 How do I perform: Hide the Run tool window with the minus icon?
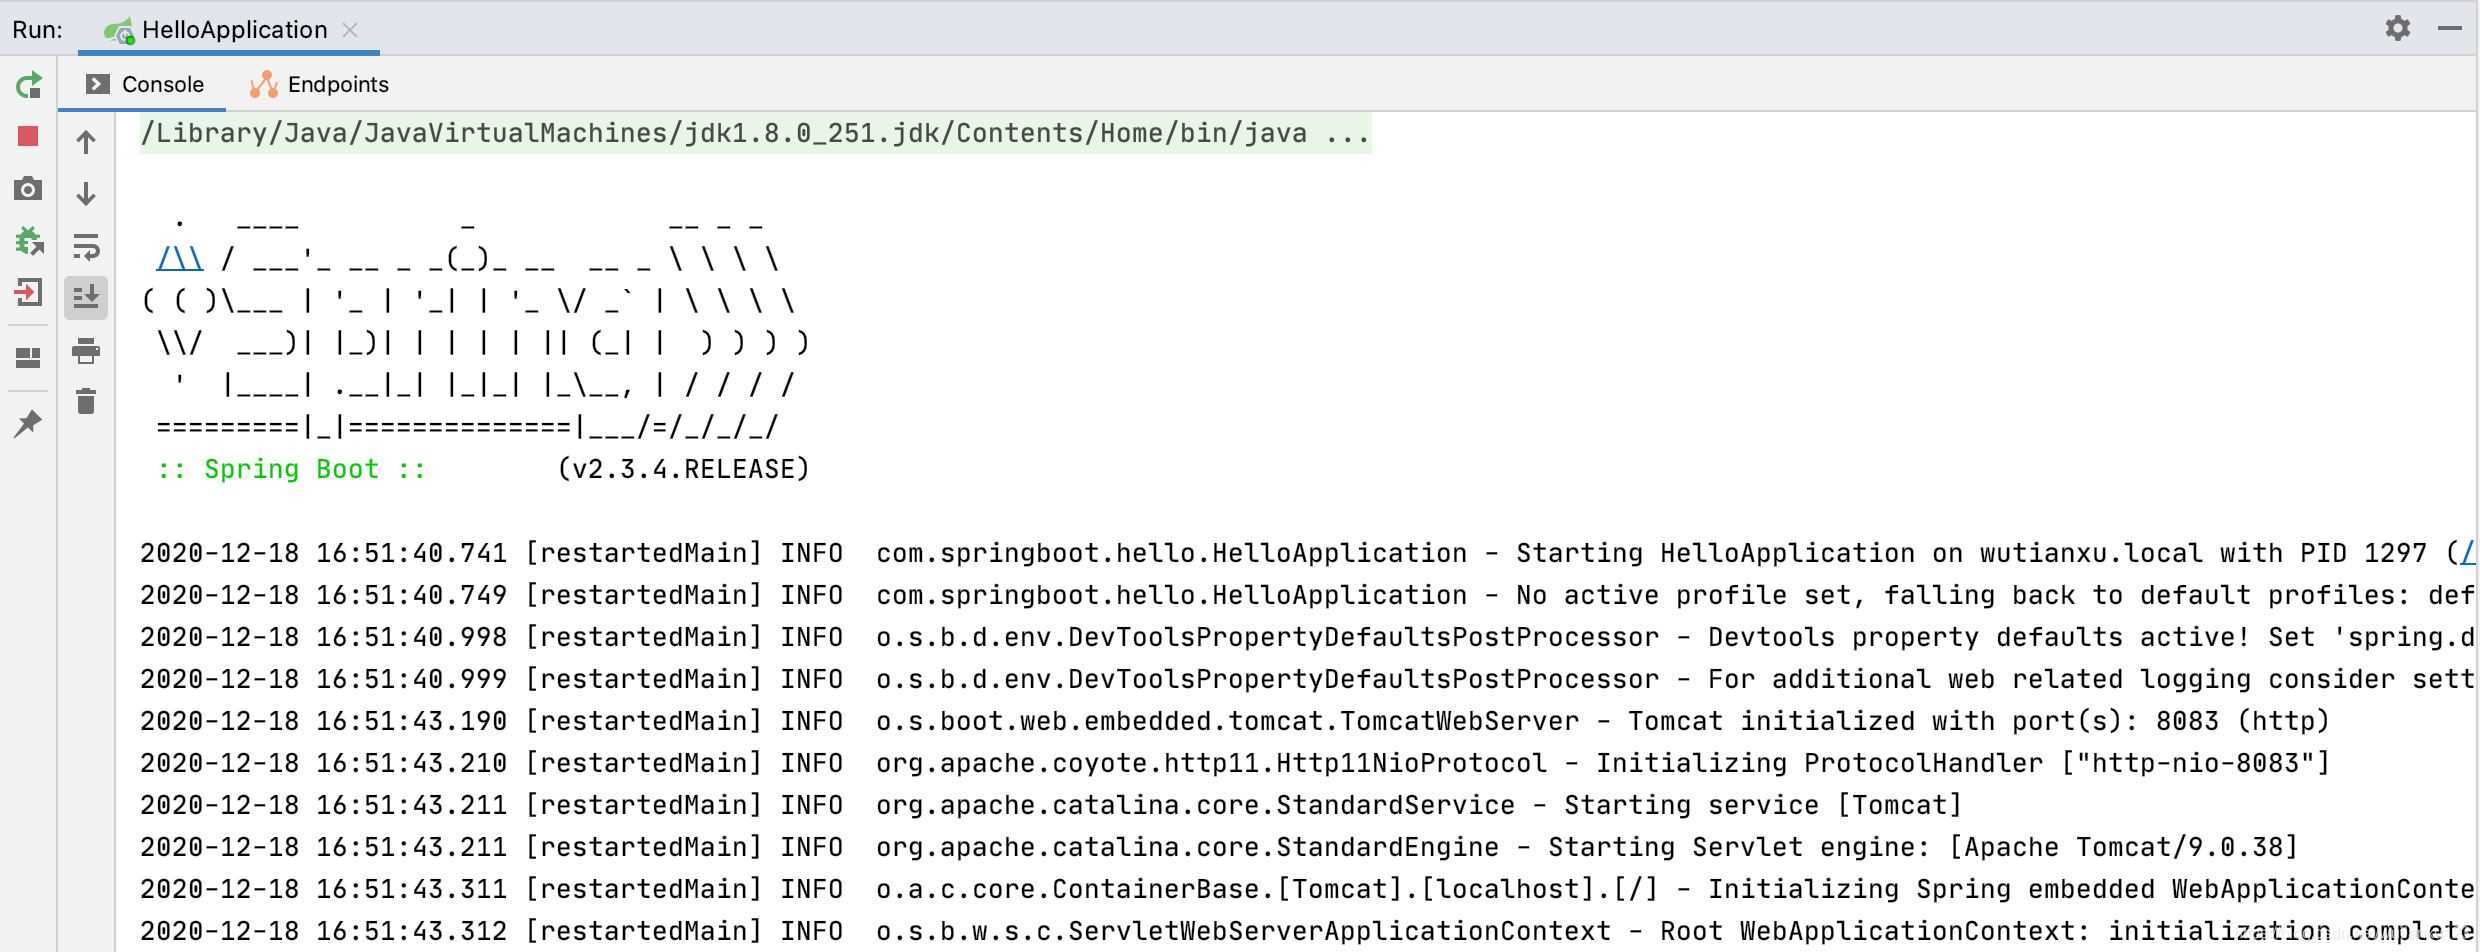pyautogui.click(x=2450, y=28)
